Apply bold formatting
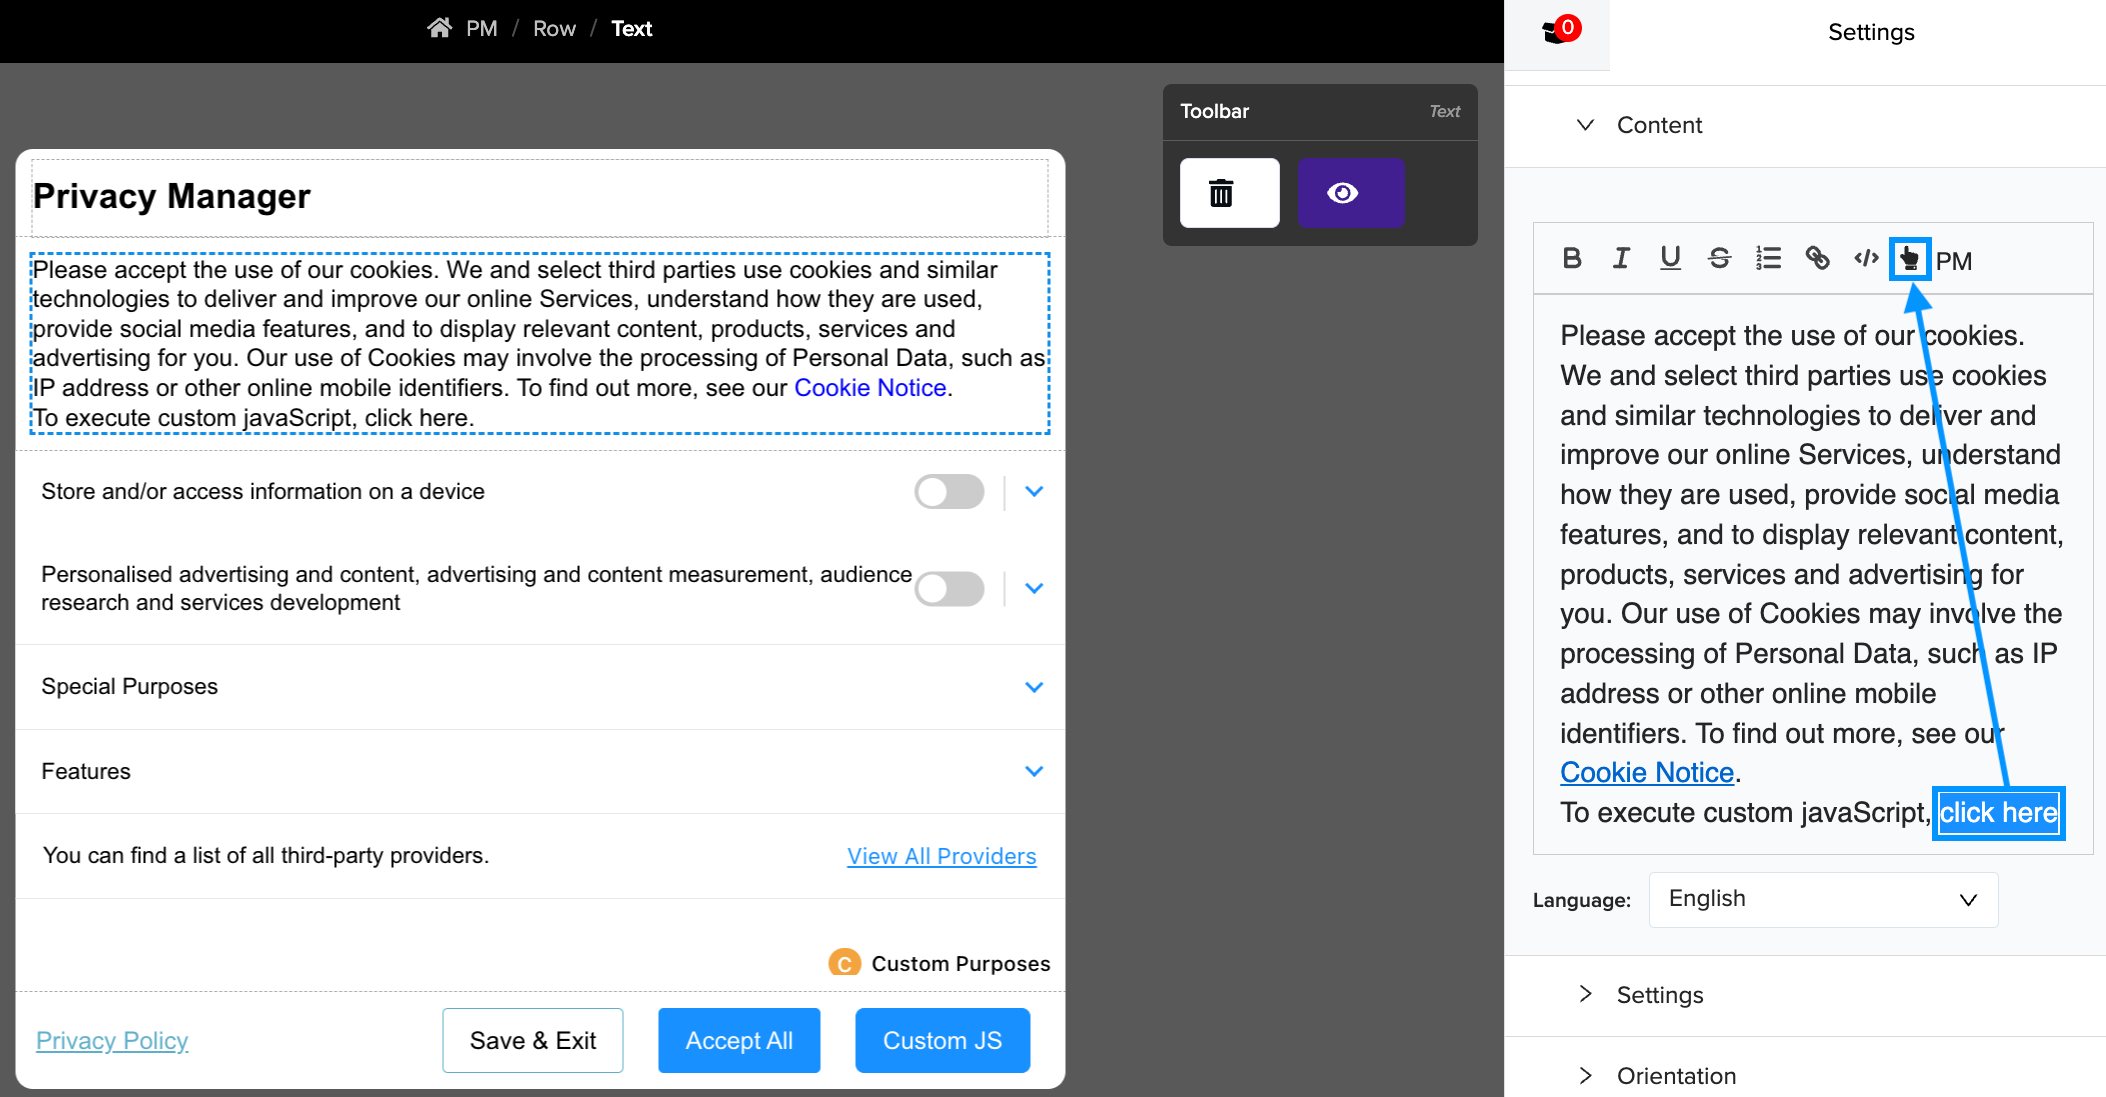 pyautogui.click(x=1572, y=259)
